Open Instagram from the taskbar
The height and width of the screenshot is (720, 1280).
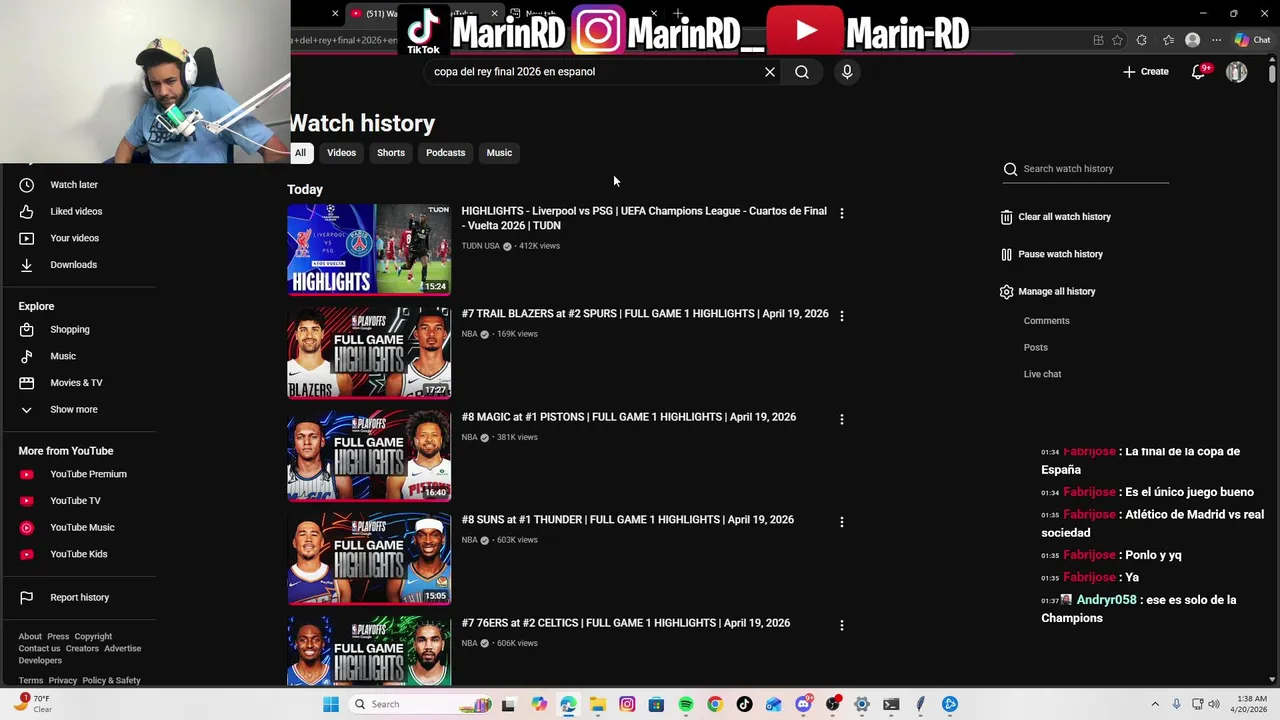click(627, 704)
